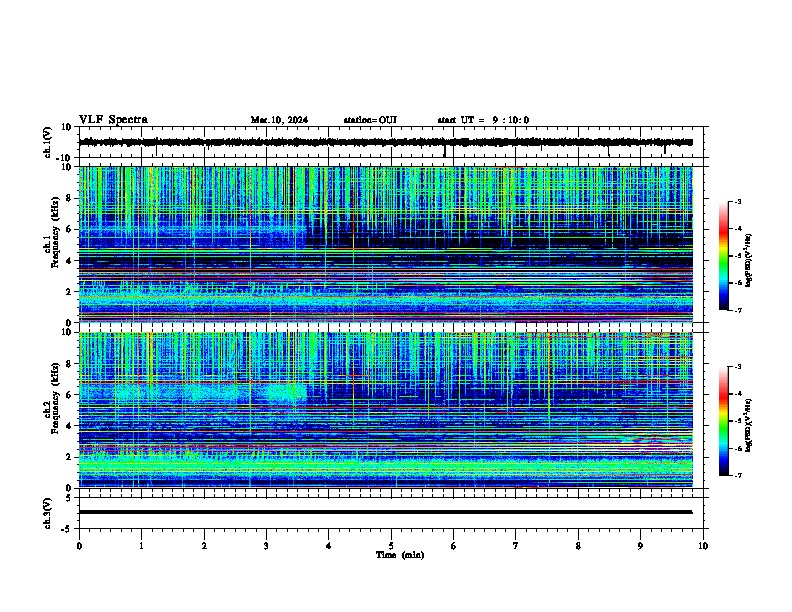Image resolution: width=792 pixels, height=612 pixels.
Task: Click the ch.1 color scale bar
Action: 723,256
